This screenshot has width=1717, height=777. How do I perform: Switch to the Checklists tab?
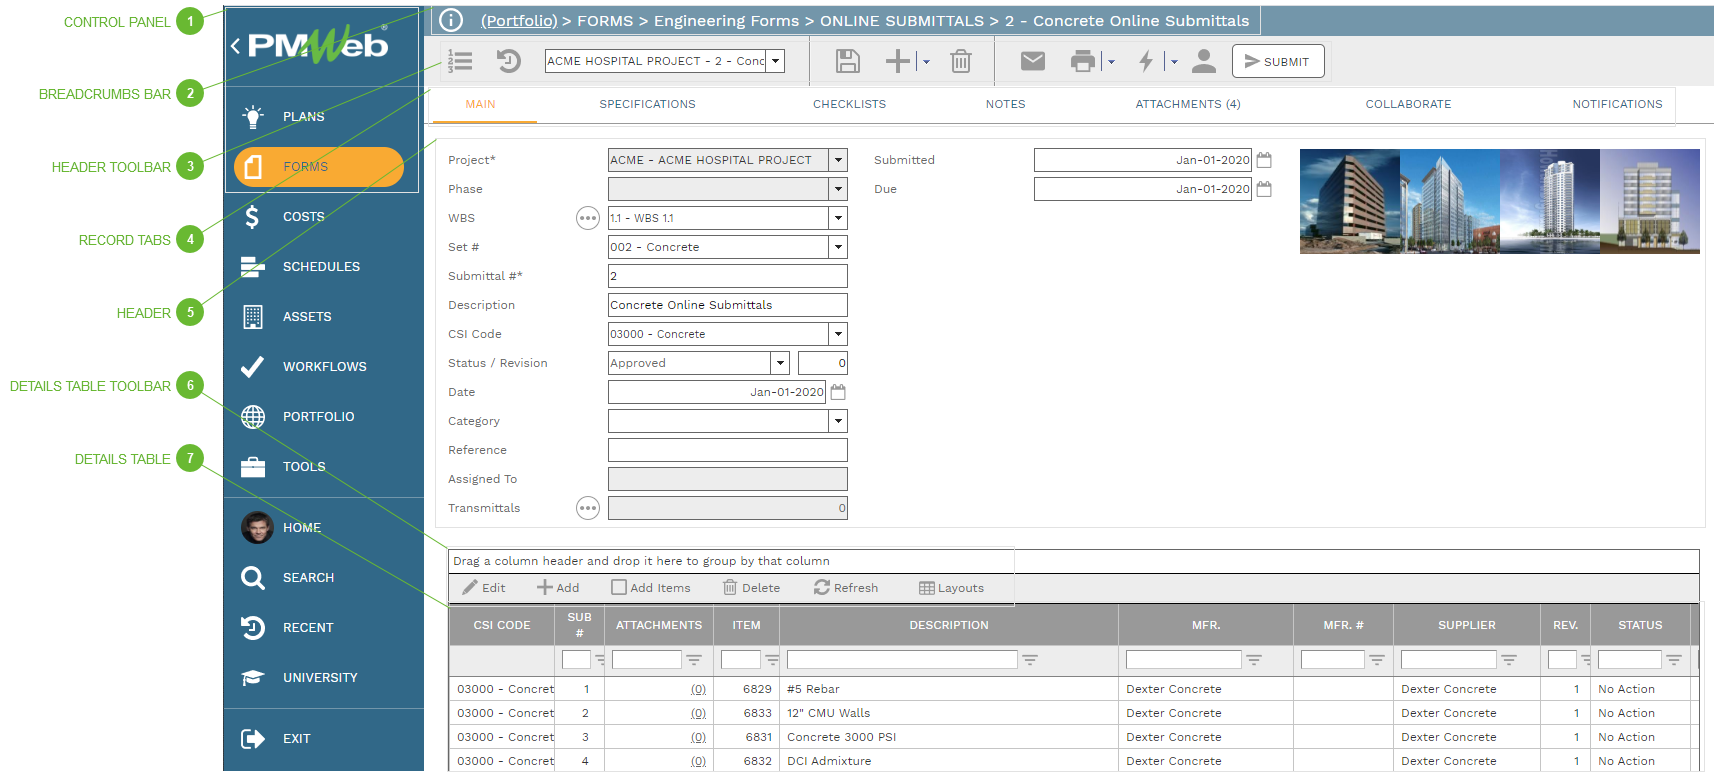[x=849, y=104]
